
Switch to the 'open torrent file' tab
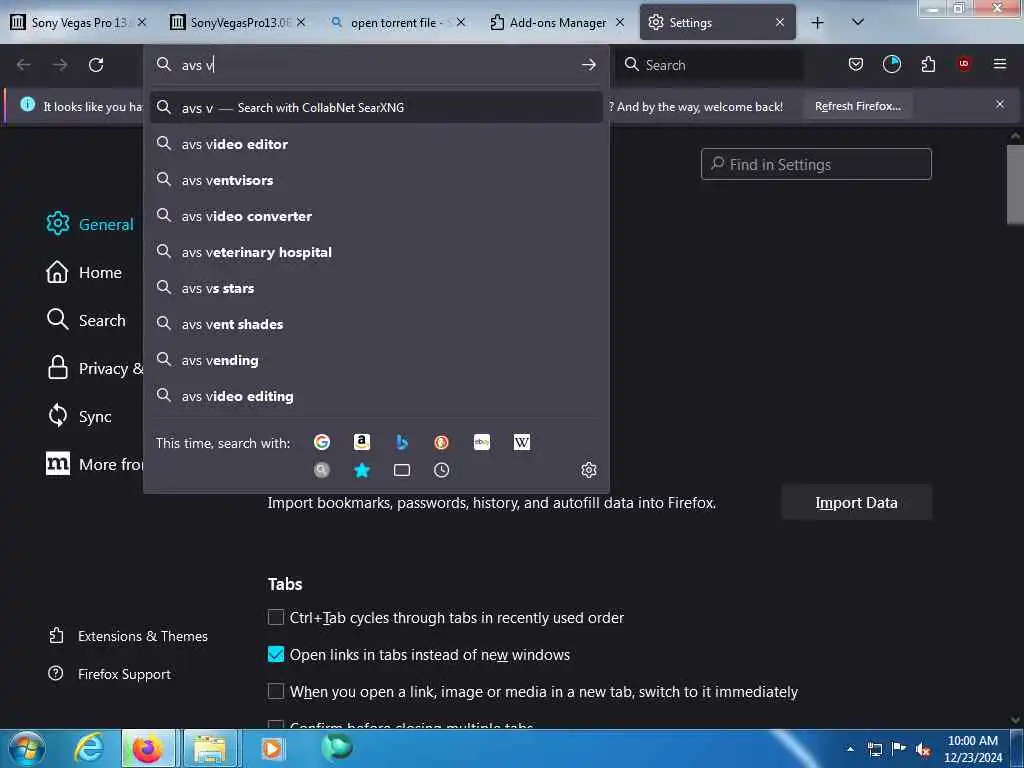coord(396,22)
